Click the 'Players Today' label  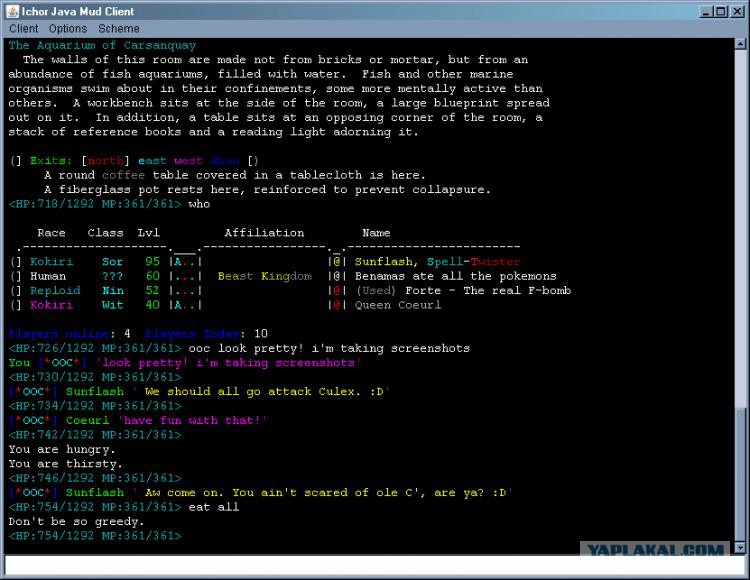[x=192, y=334]
